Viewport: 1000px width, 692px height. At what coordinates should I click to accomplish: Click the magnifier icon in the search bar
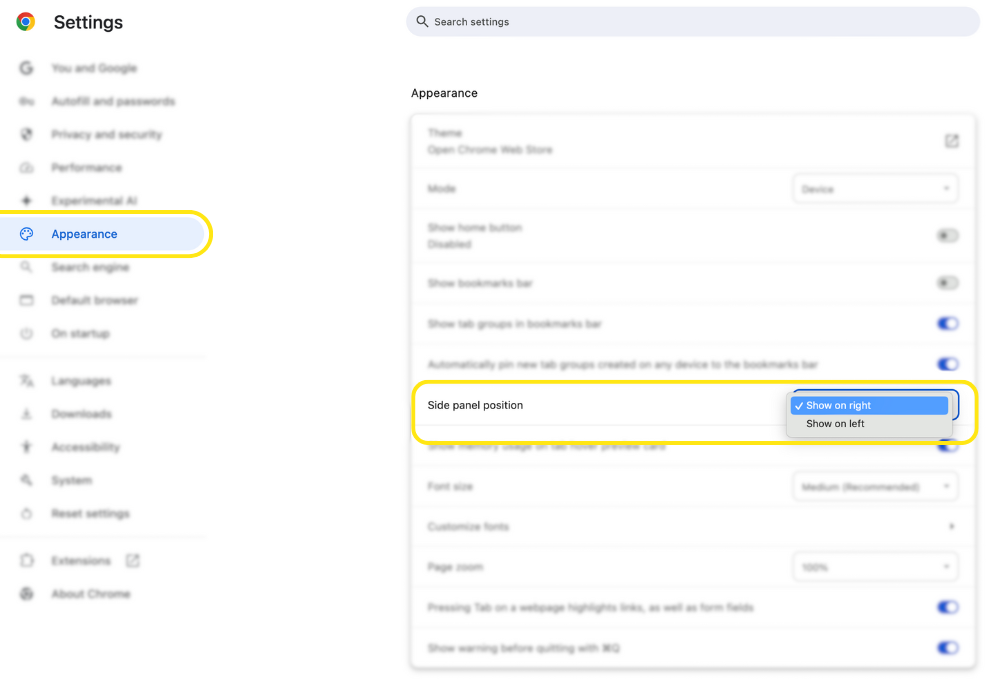(x=421, y=21)
